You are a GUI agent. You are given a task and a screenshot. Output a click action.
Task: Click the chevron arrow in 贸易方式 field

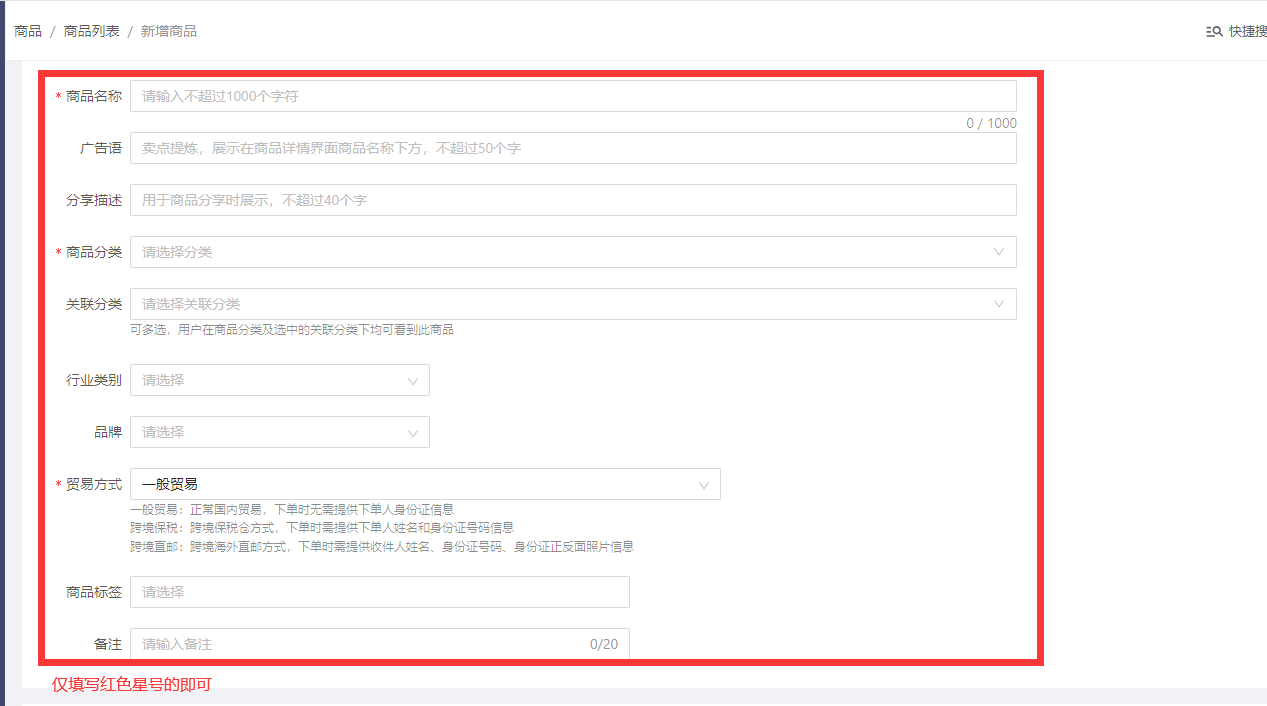click(x=703, y=485)
